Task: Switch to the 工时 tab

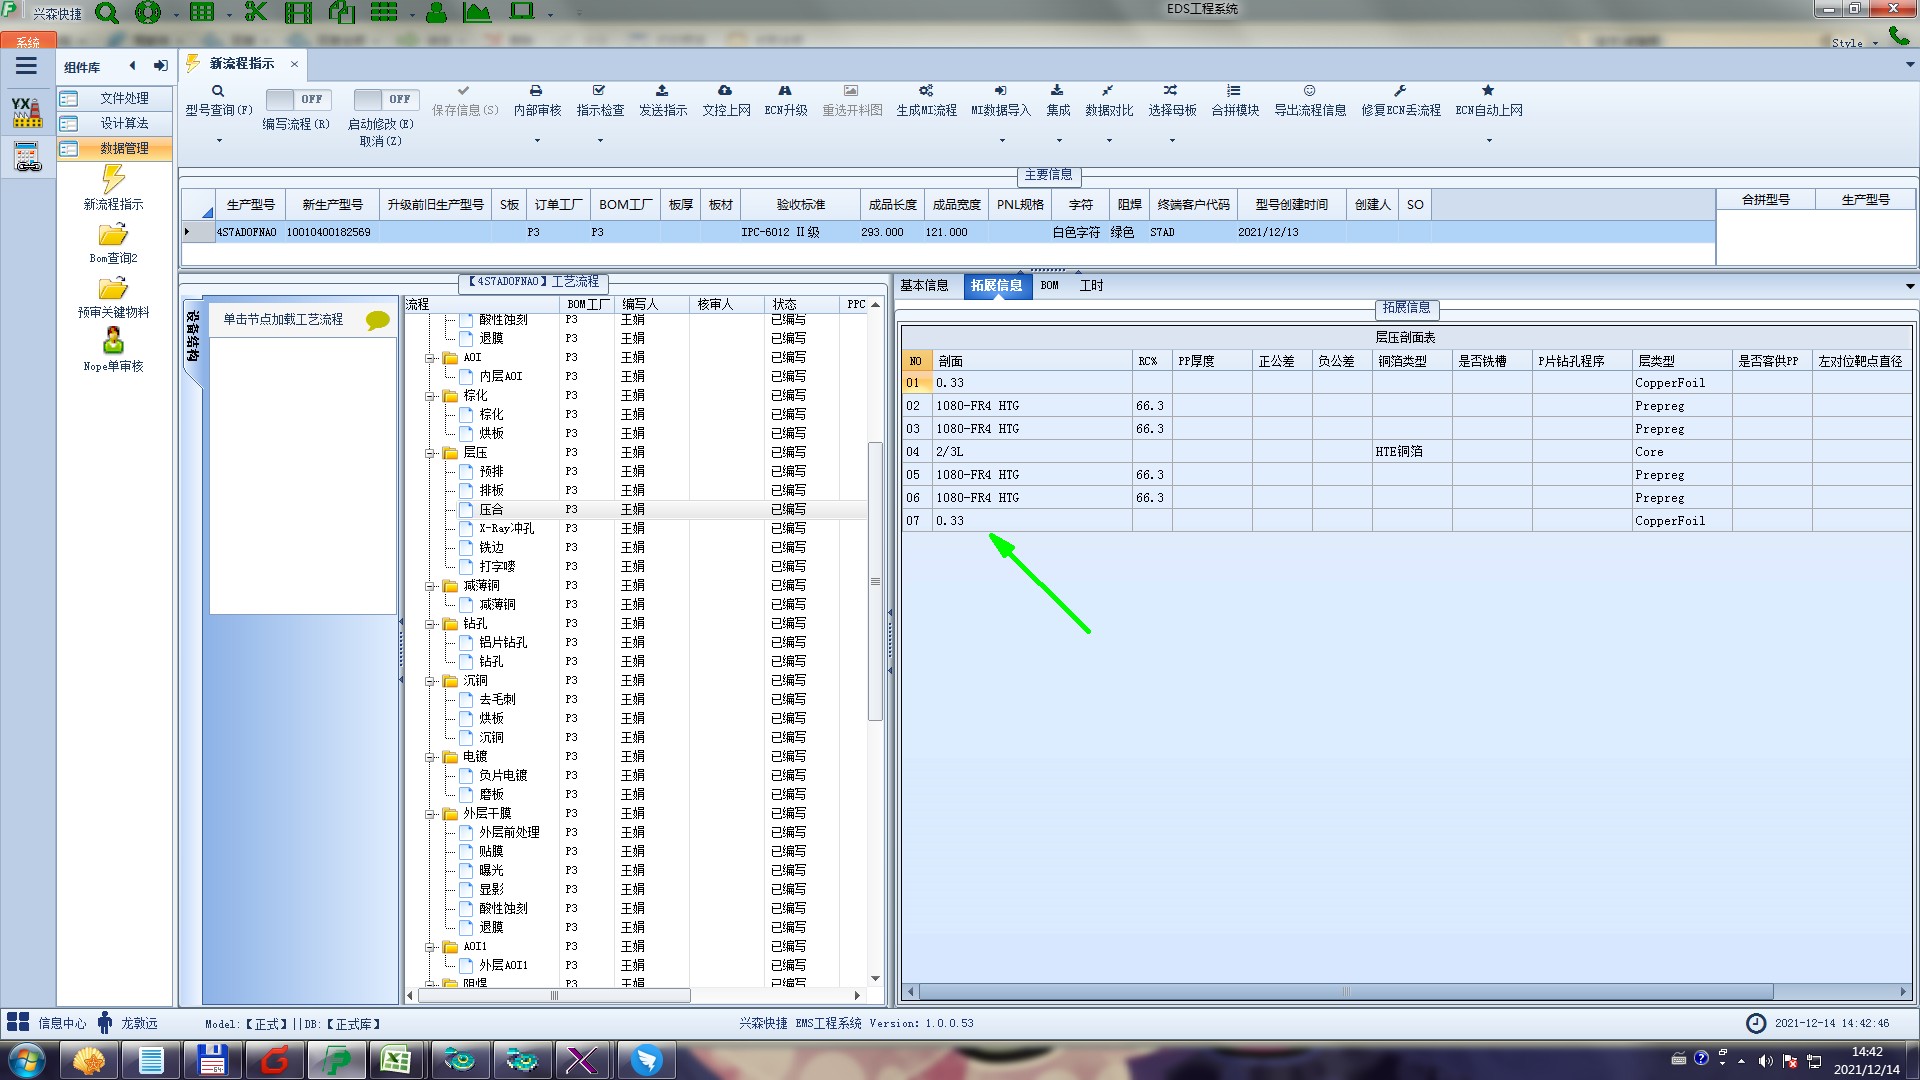Action: click(1091, 286)
